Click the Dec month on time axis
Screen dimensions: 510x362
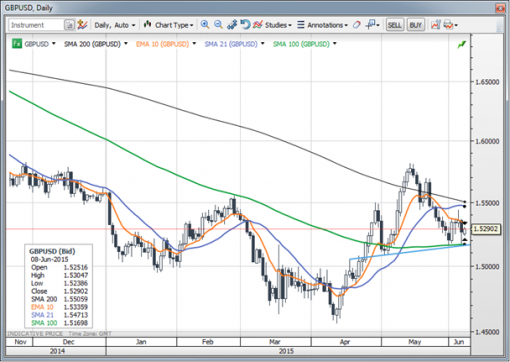[68, 342]
